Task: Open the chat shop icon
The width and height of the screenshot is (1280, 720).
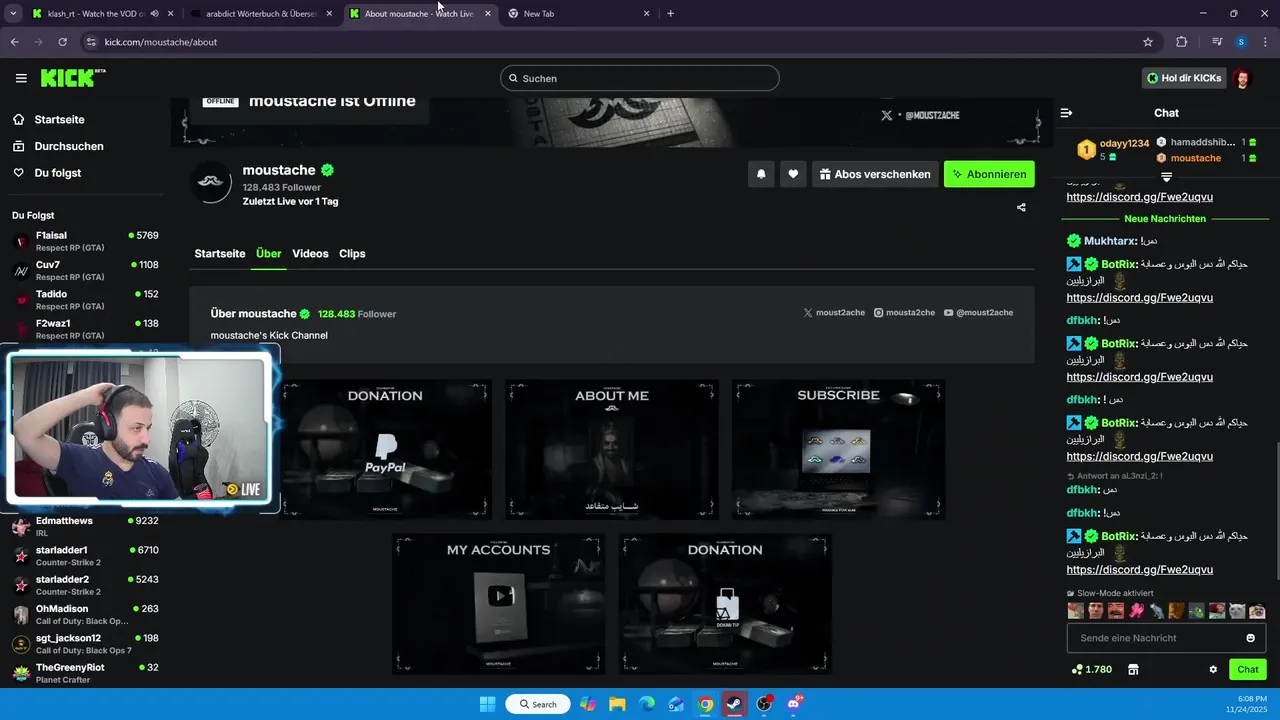Action: (x=1133, y=669)
